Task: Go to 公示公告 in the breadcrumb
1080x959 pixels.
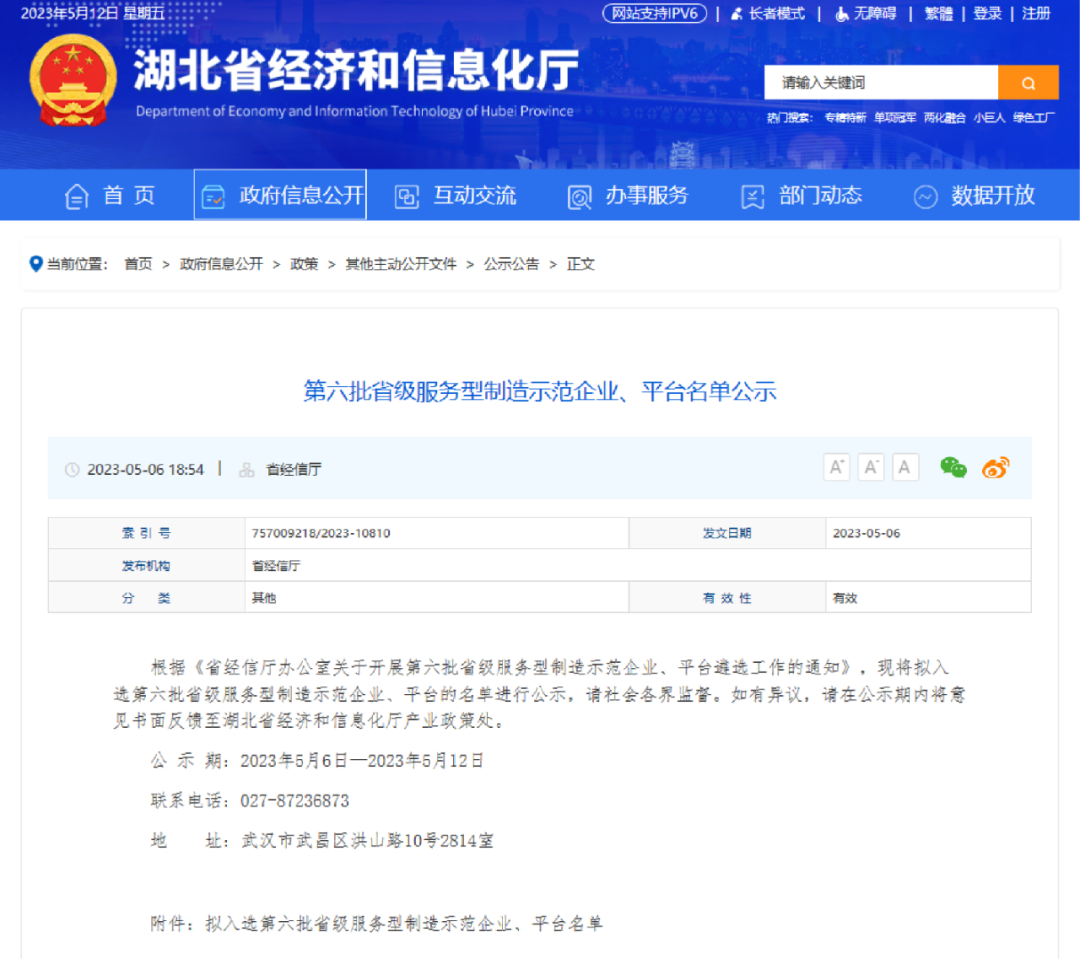Action: click(511, 264)
